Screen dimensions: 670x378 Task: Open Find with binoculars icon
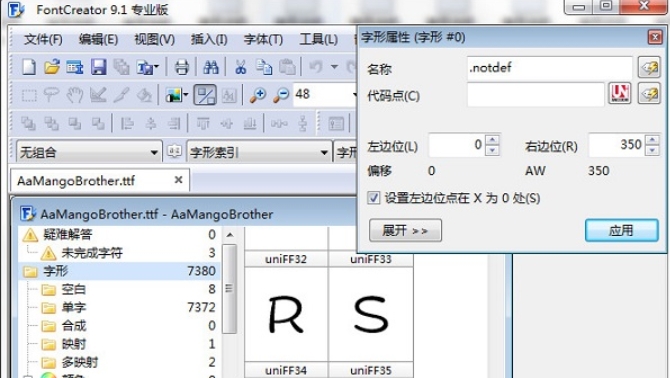point(211,67)
